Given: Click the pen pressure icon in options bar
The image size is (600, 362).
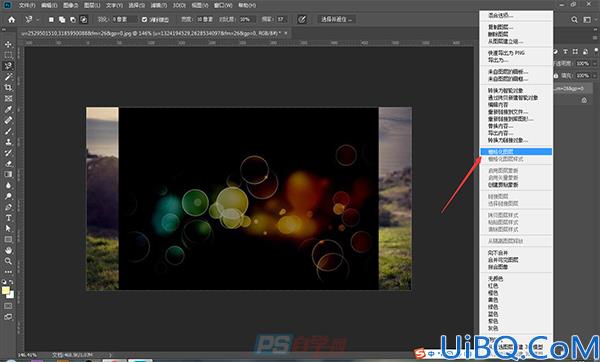Looking at the screenshot, I should tap(302, 19).
